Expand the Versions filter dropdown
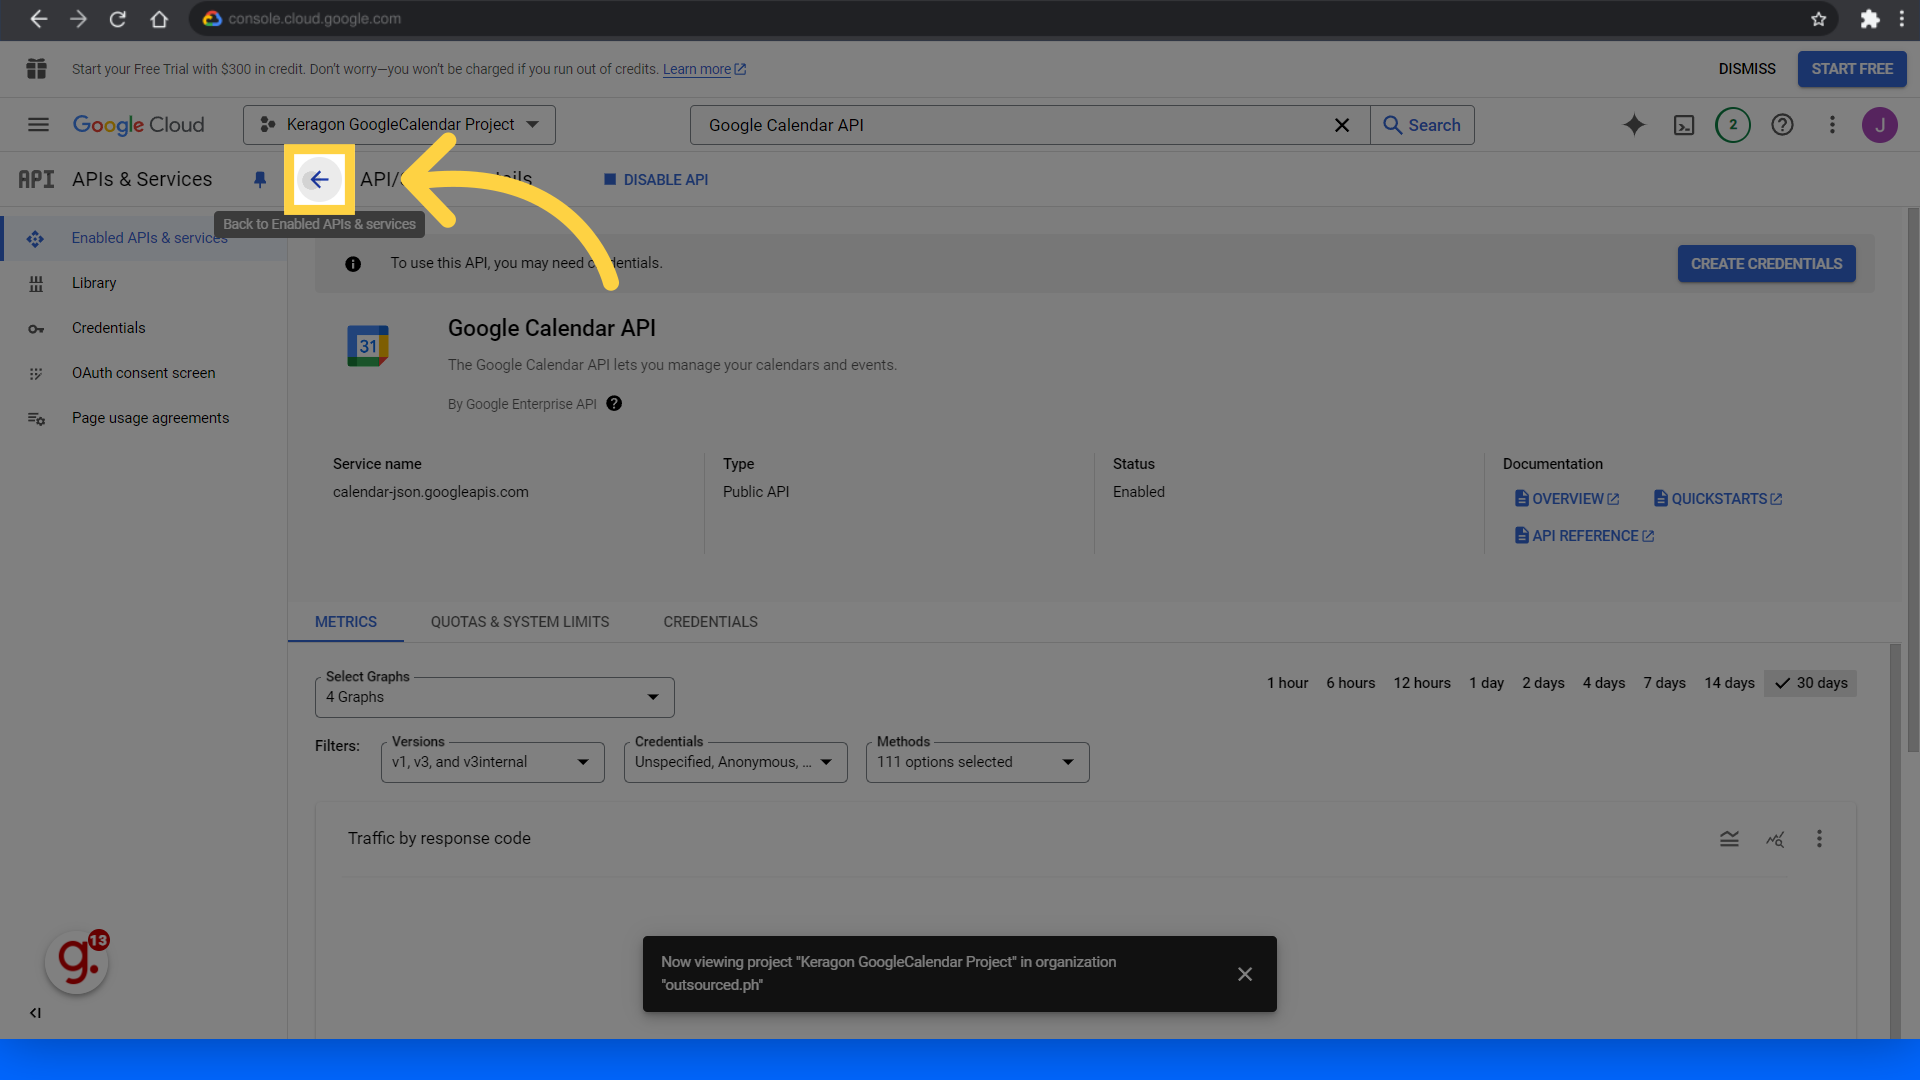This screenshot has height=1080, width=1920. [x=493, y=762]
